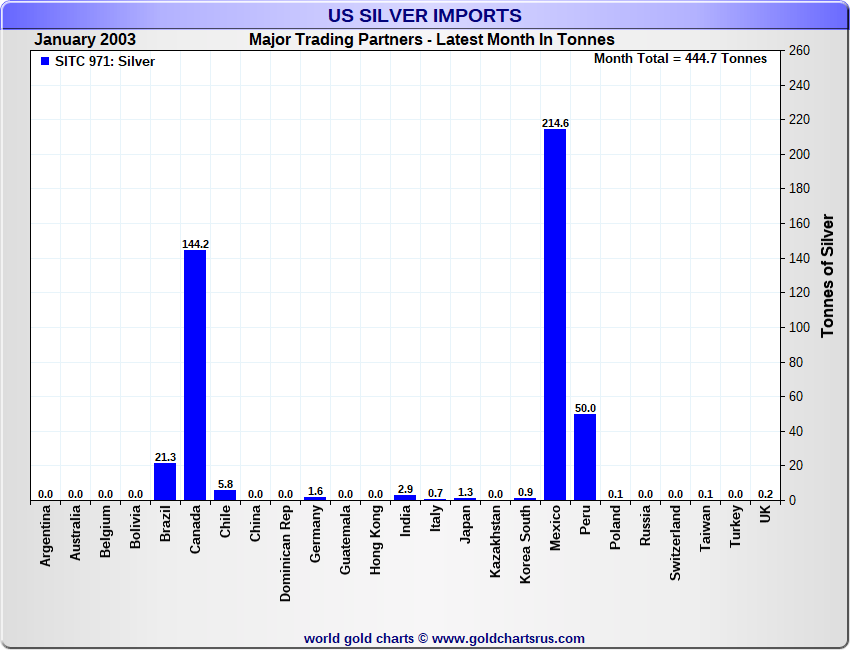
Task: Click the Tonnes of Silver axis title
Action: (828, 274)
